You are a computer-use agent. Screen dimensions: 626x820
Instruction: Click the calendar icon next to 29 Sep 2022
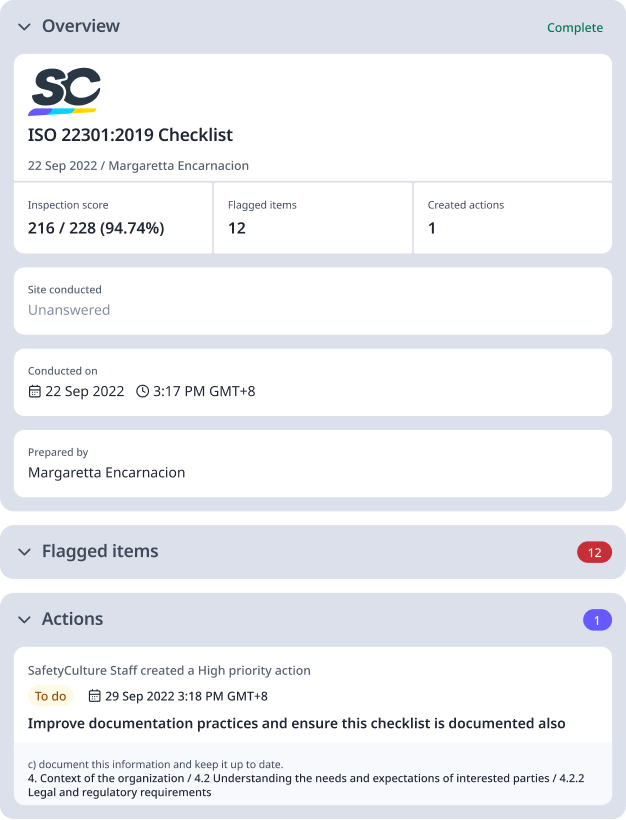pos(94,696)
